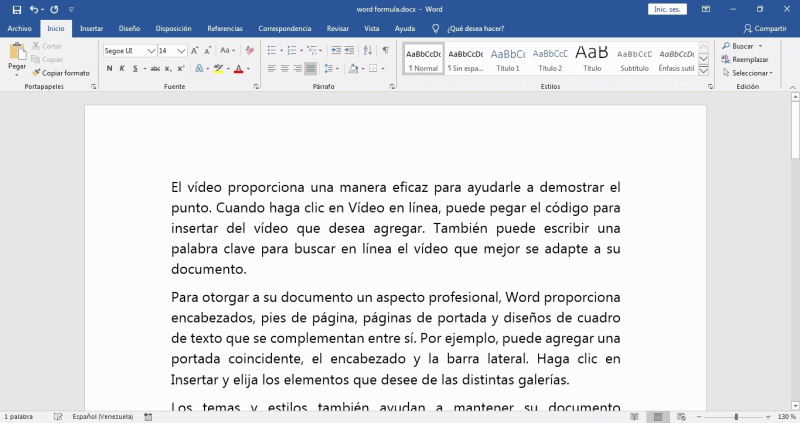This screenshot has height=423, width=800.
Task: Apply red font color
Action: (238, 68)
